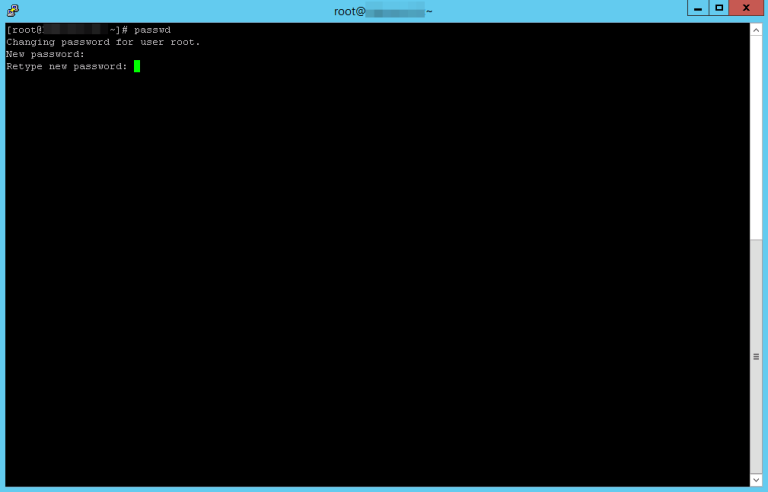Click the empty black terminal area center
The height and width of the screenshot is (492, 768).
[x=377, y=270]
